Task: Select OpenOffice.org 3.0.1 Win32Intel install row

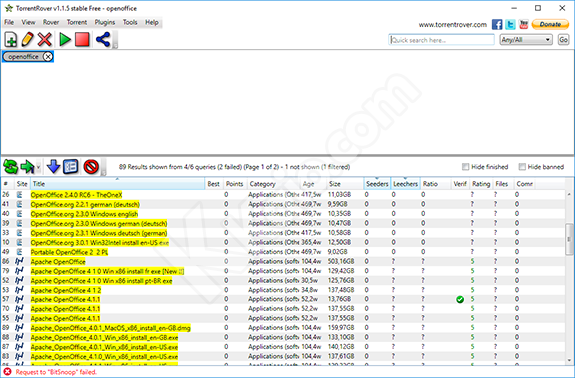Action: [x=283, y=242]
